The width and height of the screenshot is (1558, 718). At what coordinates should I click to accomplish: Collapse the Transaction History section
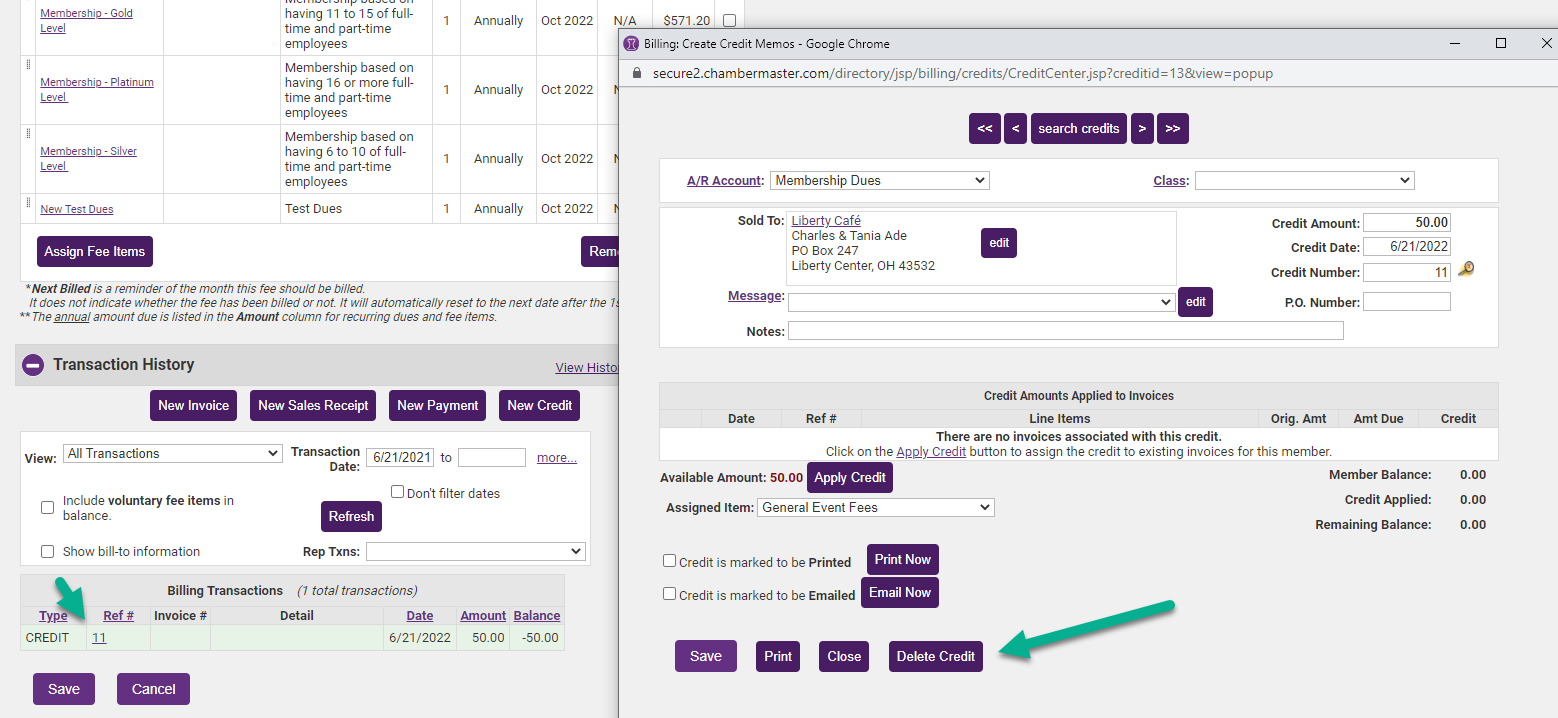click(x=32, y=365)
